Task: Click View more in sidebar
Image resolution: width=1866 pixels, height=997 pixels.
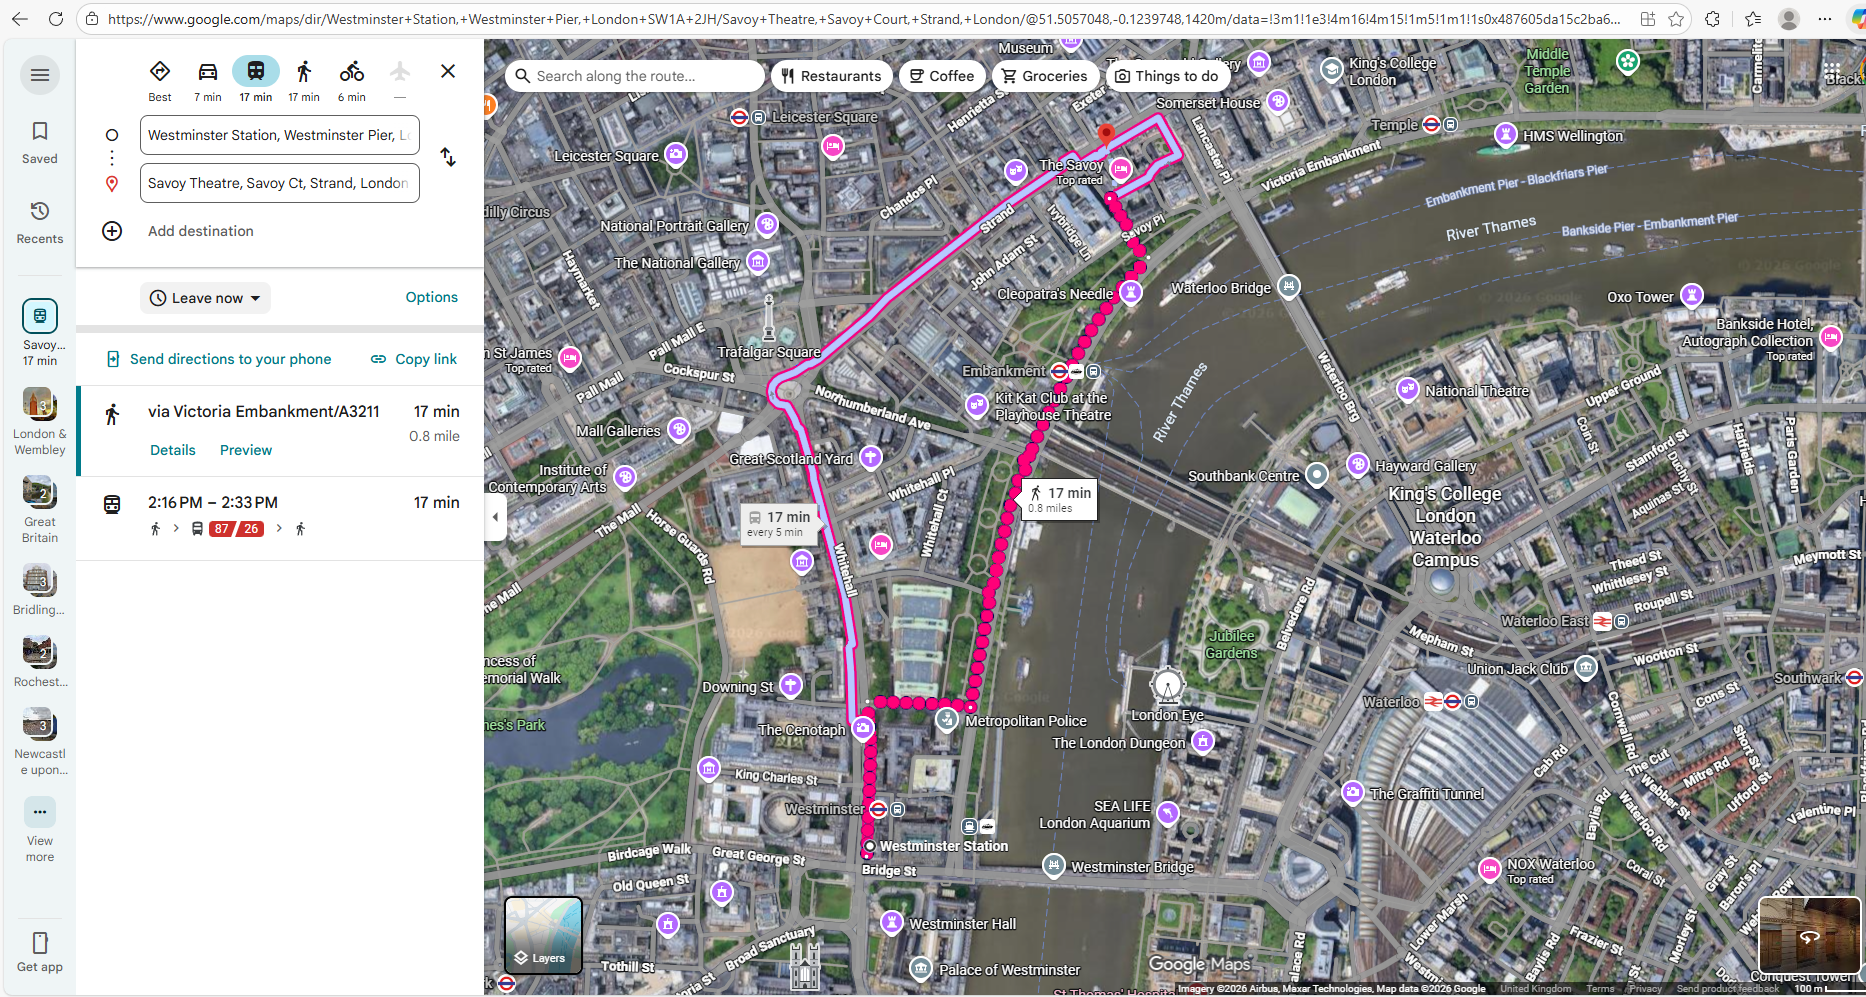Action: coord(40,830)
